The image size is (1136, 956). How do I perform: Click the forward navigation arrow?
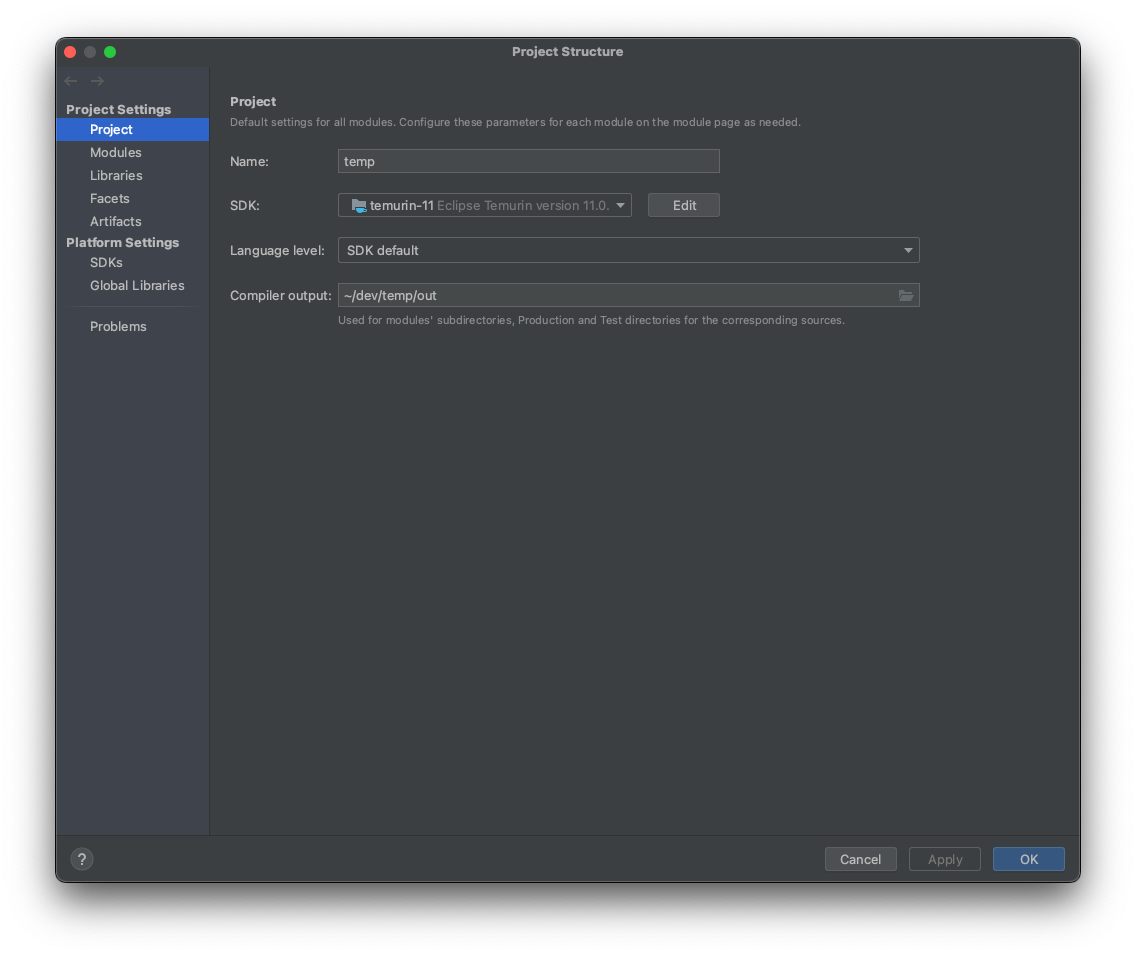pyautogui.click(x=97, y=81)
